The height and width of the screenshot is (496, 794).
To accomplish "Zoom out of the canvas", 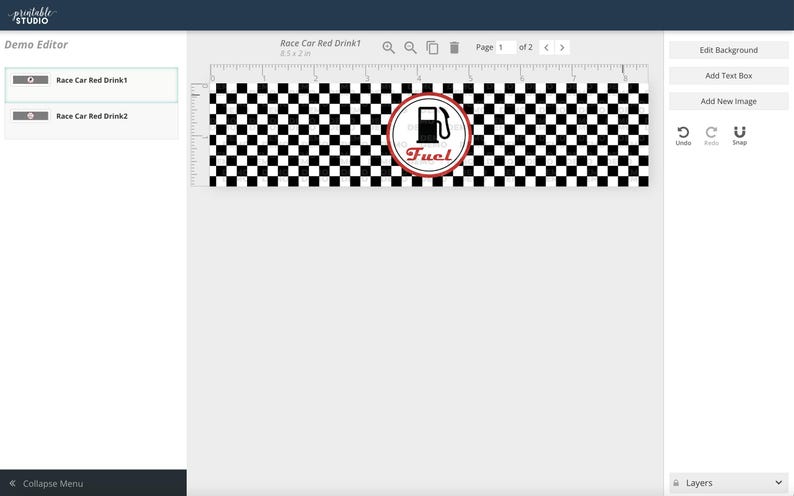I will pyautogui.click(x=410, y=48).
